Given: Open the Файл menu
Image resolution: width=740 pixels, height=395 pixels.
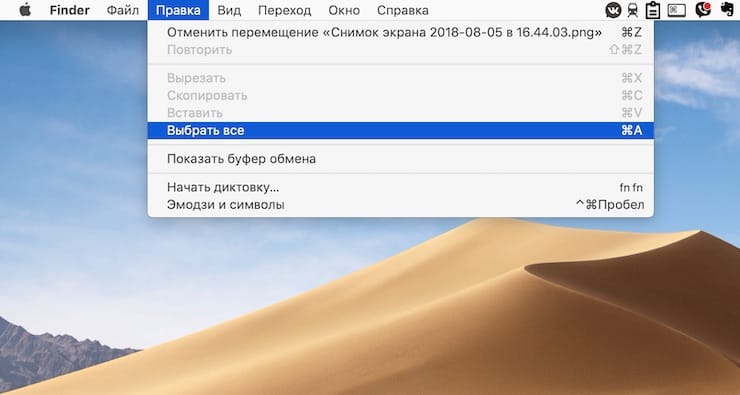Looking at the screenshot, I should click(123, 10).
